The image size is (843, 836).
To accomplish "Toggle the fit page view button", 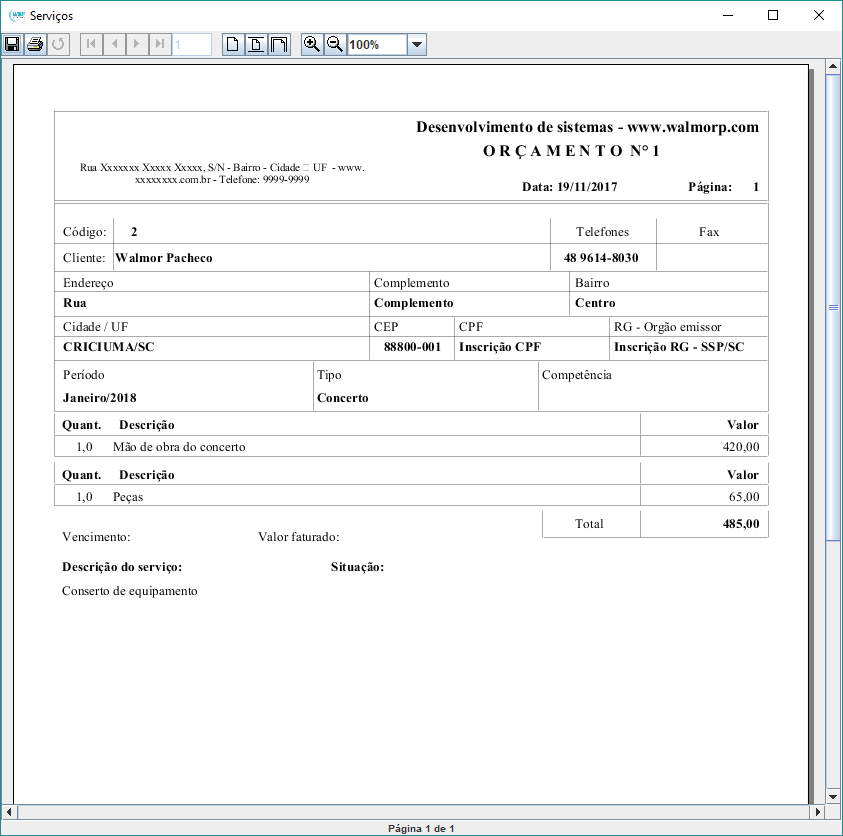I will pyautogui.click(x=256, y=44).
